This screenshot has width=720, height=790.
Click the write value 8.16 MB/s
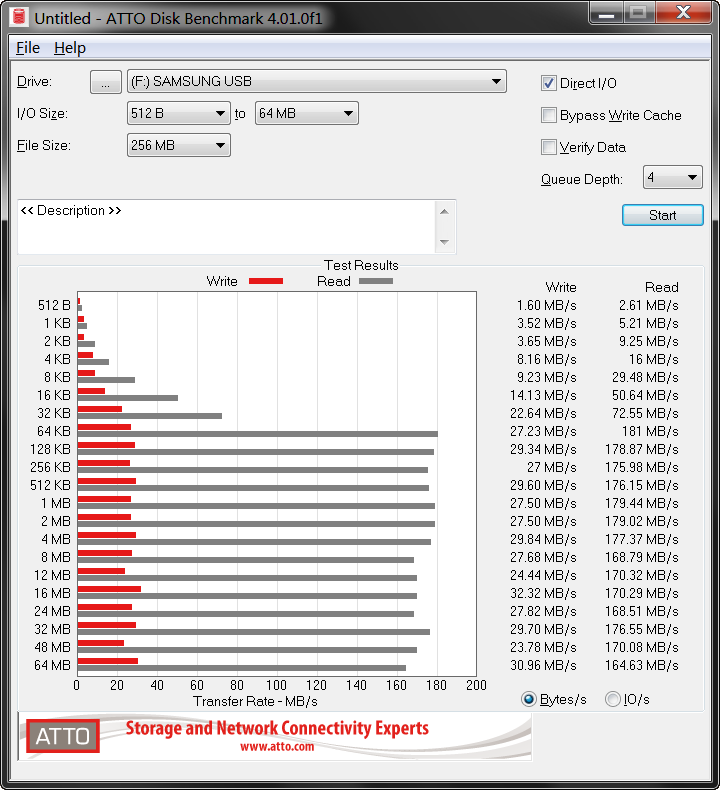coord(547,359)
